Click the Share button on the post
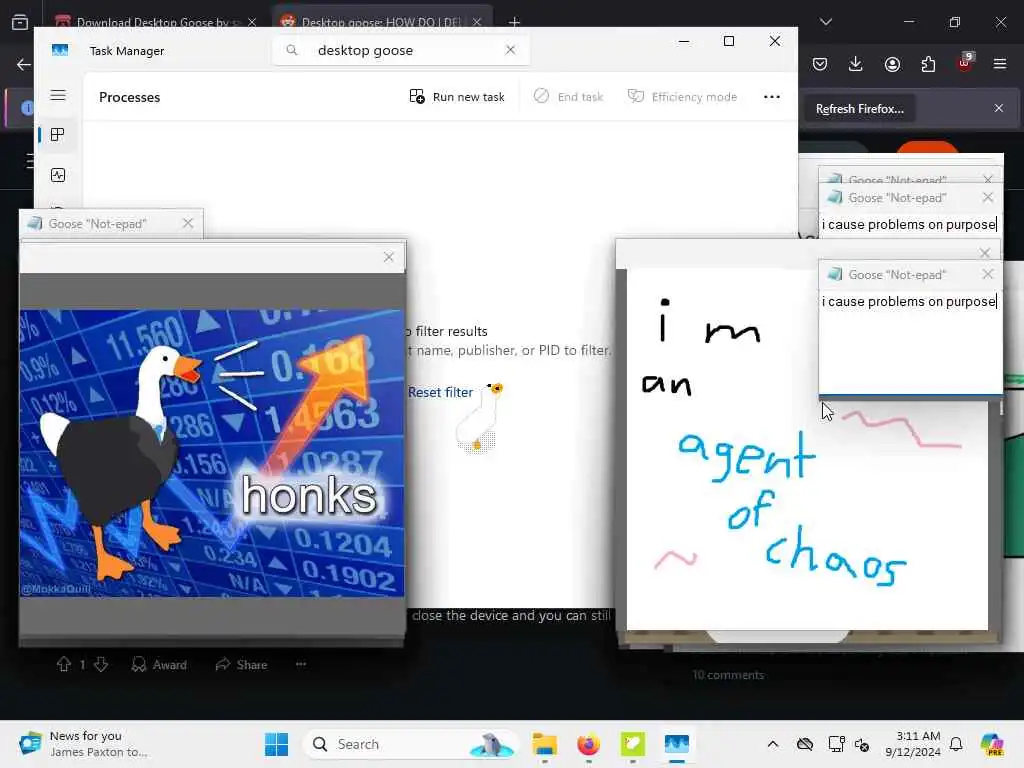1024x768 pixels. (x=241, y=665)
